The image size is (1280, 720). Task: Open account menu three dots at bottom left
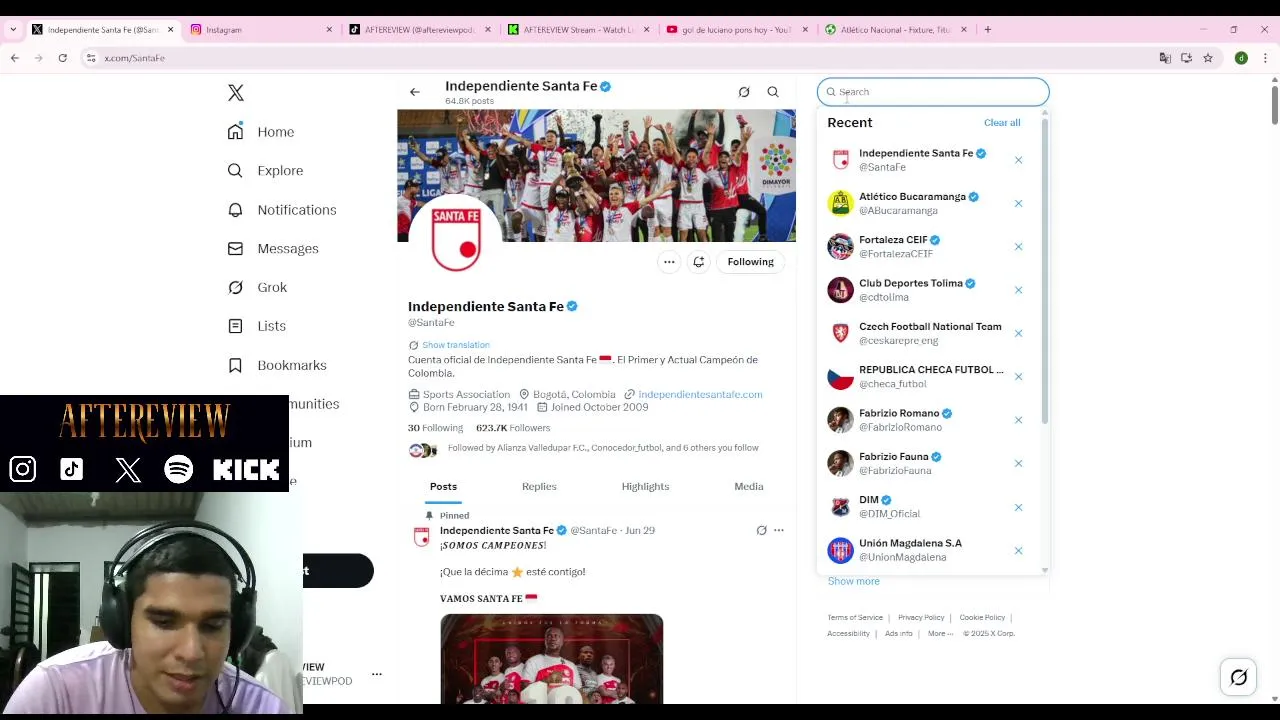point(377,674)
